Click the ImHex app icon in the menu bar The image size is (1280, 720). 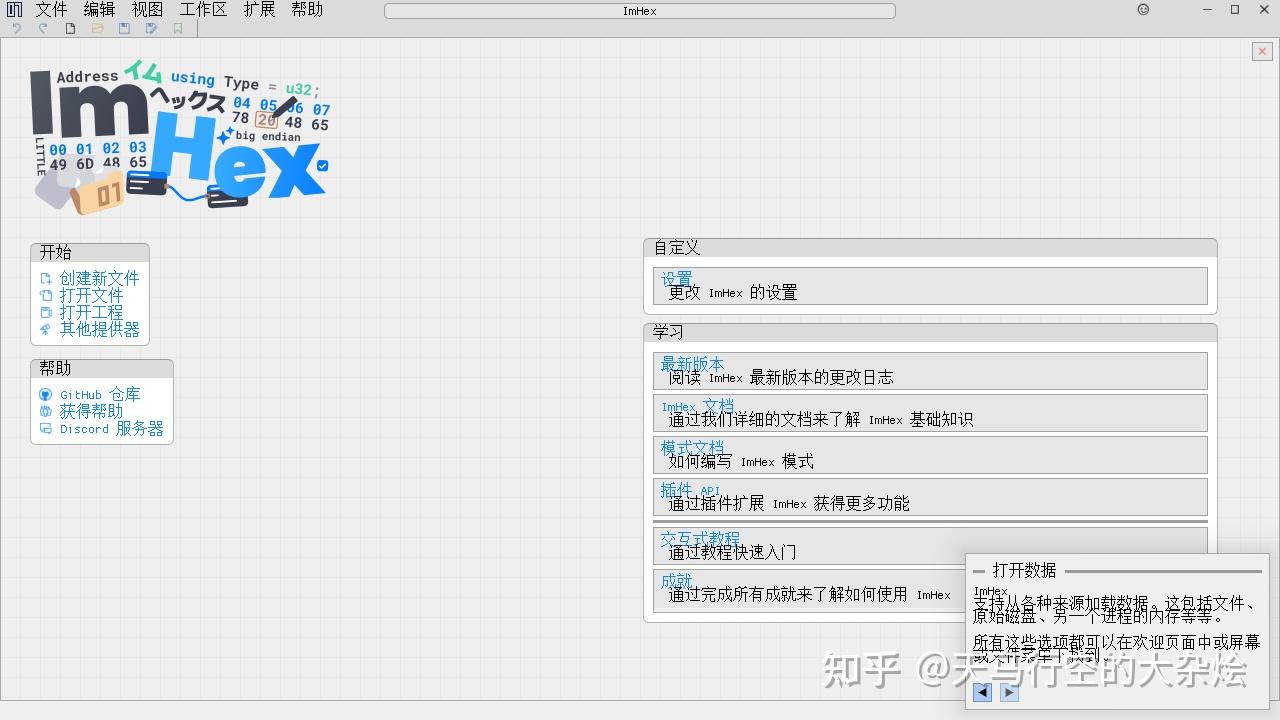(x=13, y=9)
